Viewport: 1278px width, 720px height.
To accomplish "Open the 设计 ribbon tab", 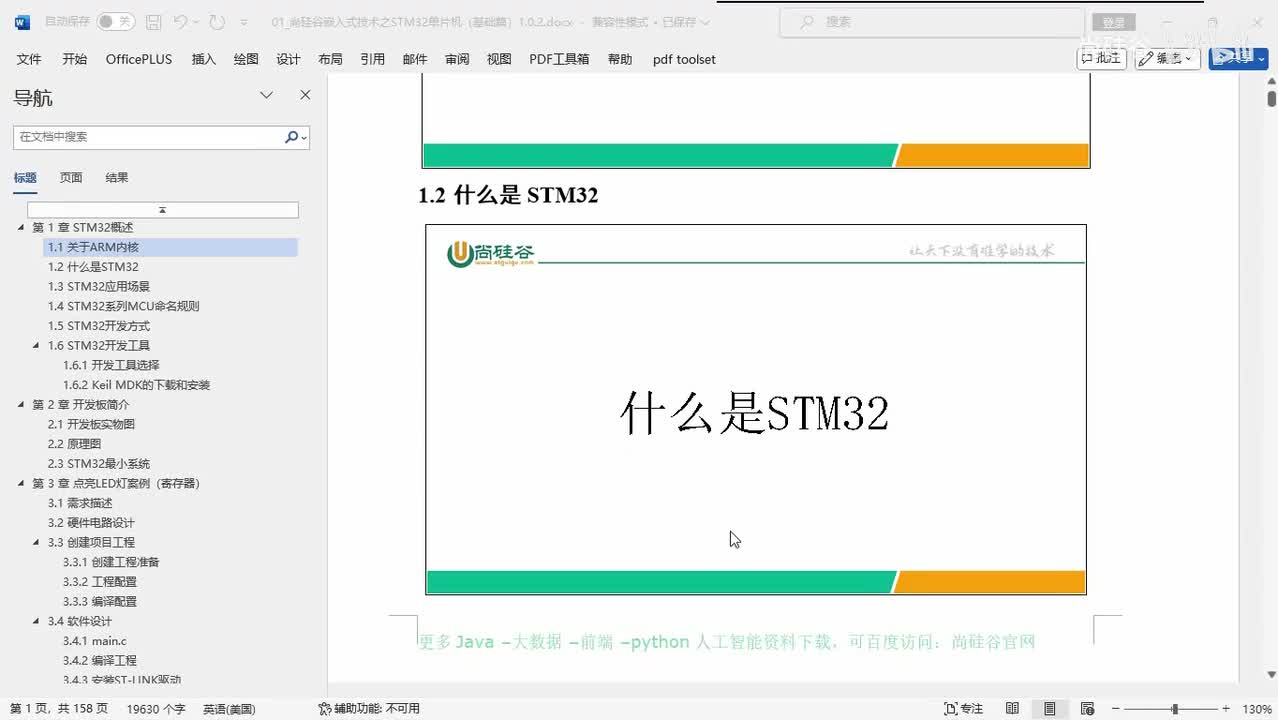I will 288,59.
